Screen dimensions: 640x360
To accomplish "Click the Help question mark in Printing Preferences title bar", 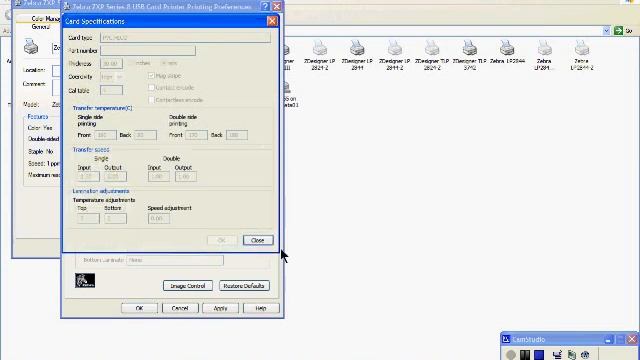I will click(x=265, y=6).
